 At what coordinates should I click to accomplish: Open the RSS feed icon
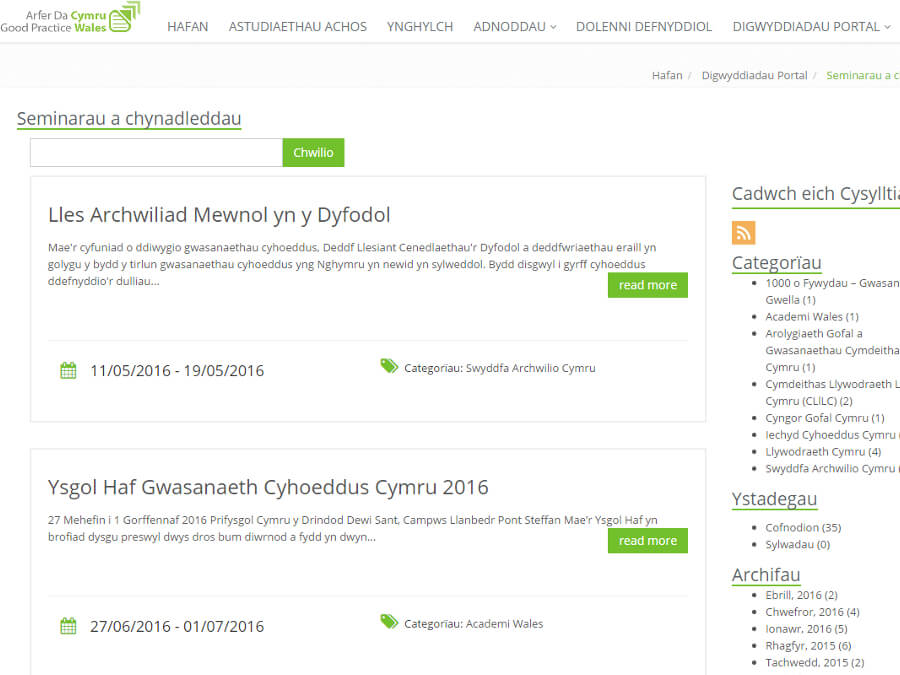pos(743,232)
